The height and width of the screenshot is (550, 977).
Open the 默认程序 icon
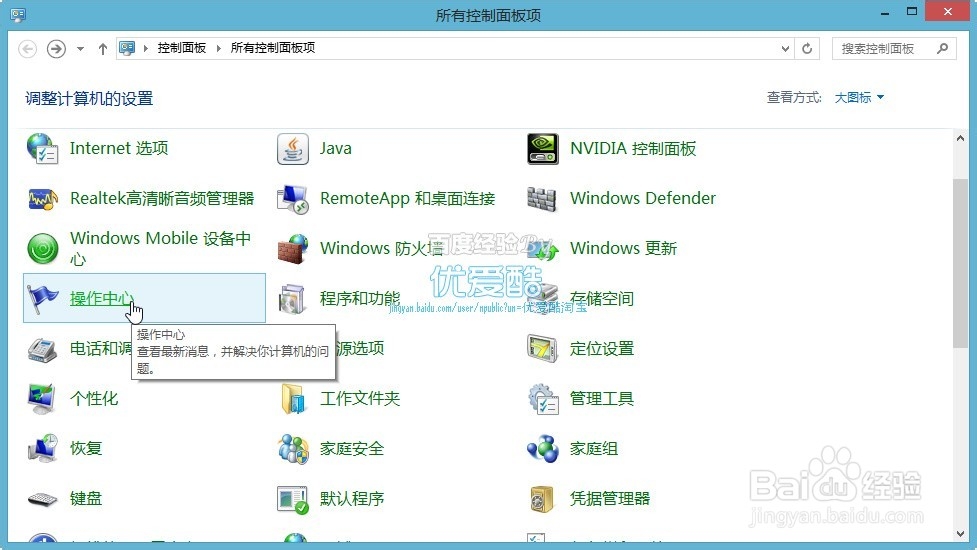point(293,499)
